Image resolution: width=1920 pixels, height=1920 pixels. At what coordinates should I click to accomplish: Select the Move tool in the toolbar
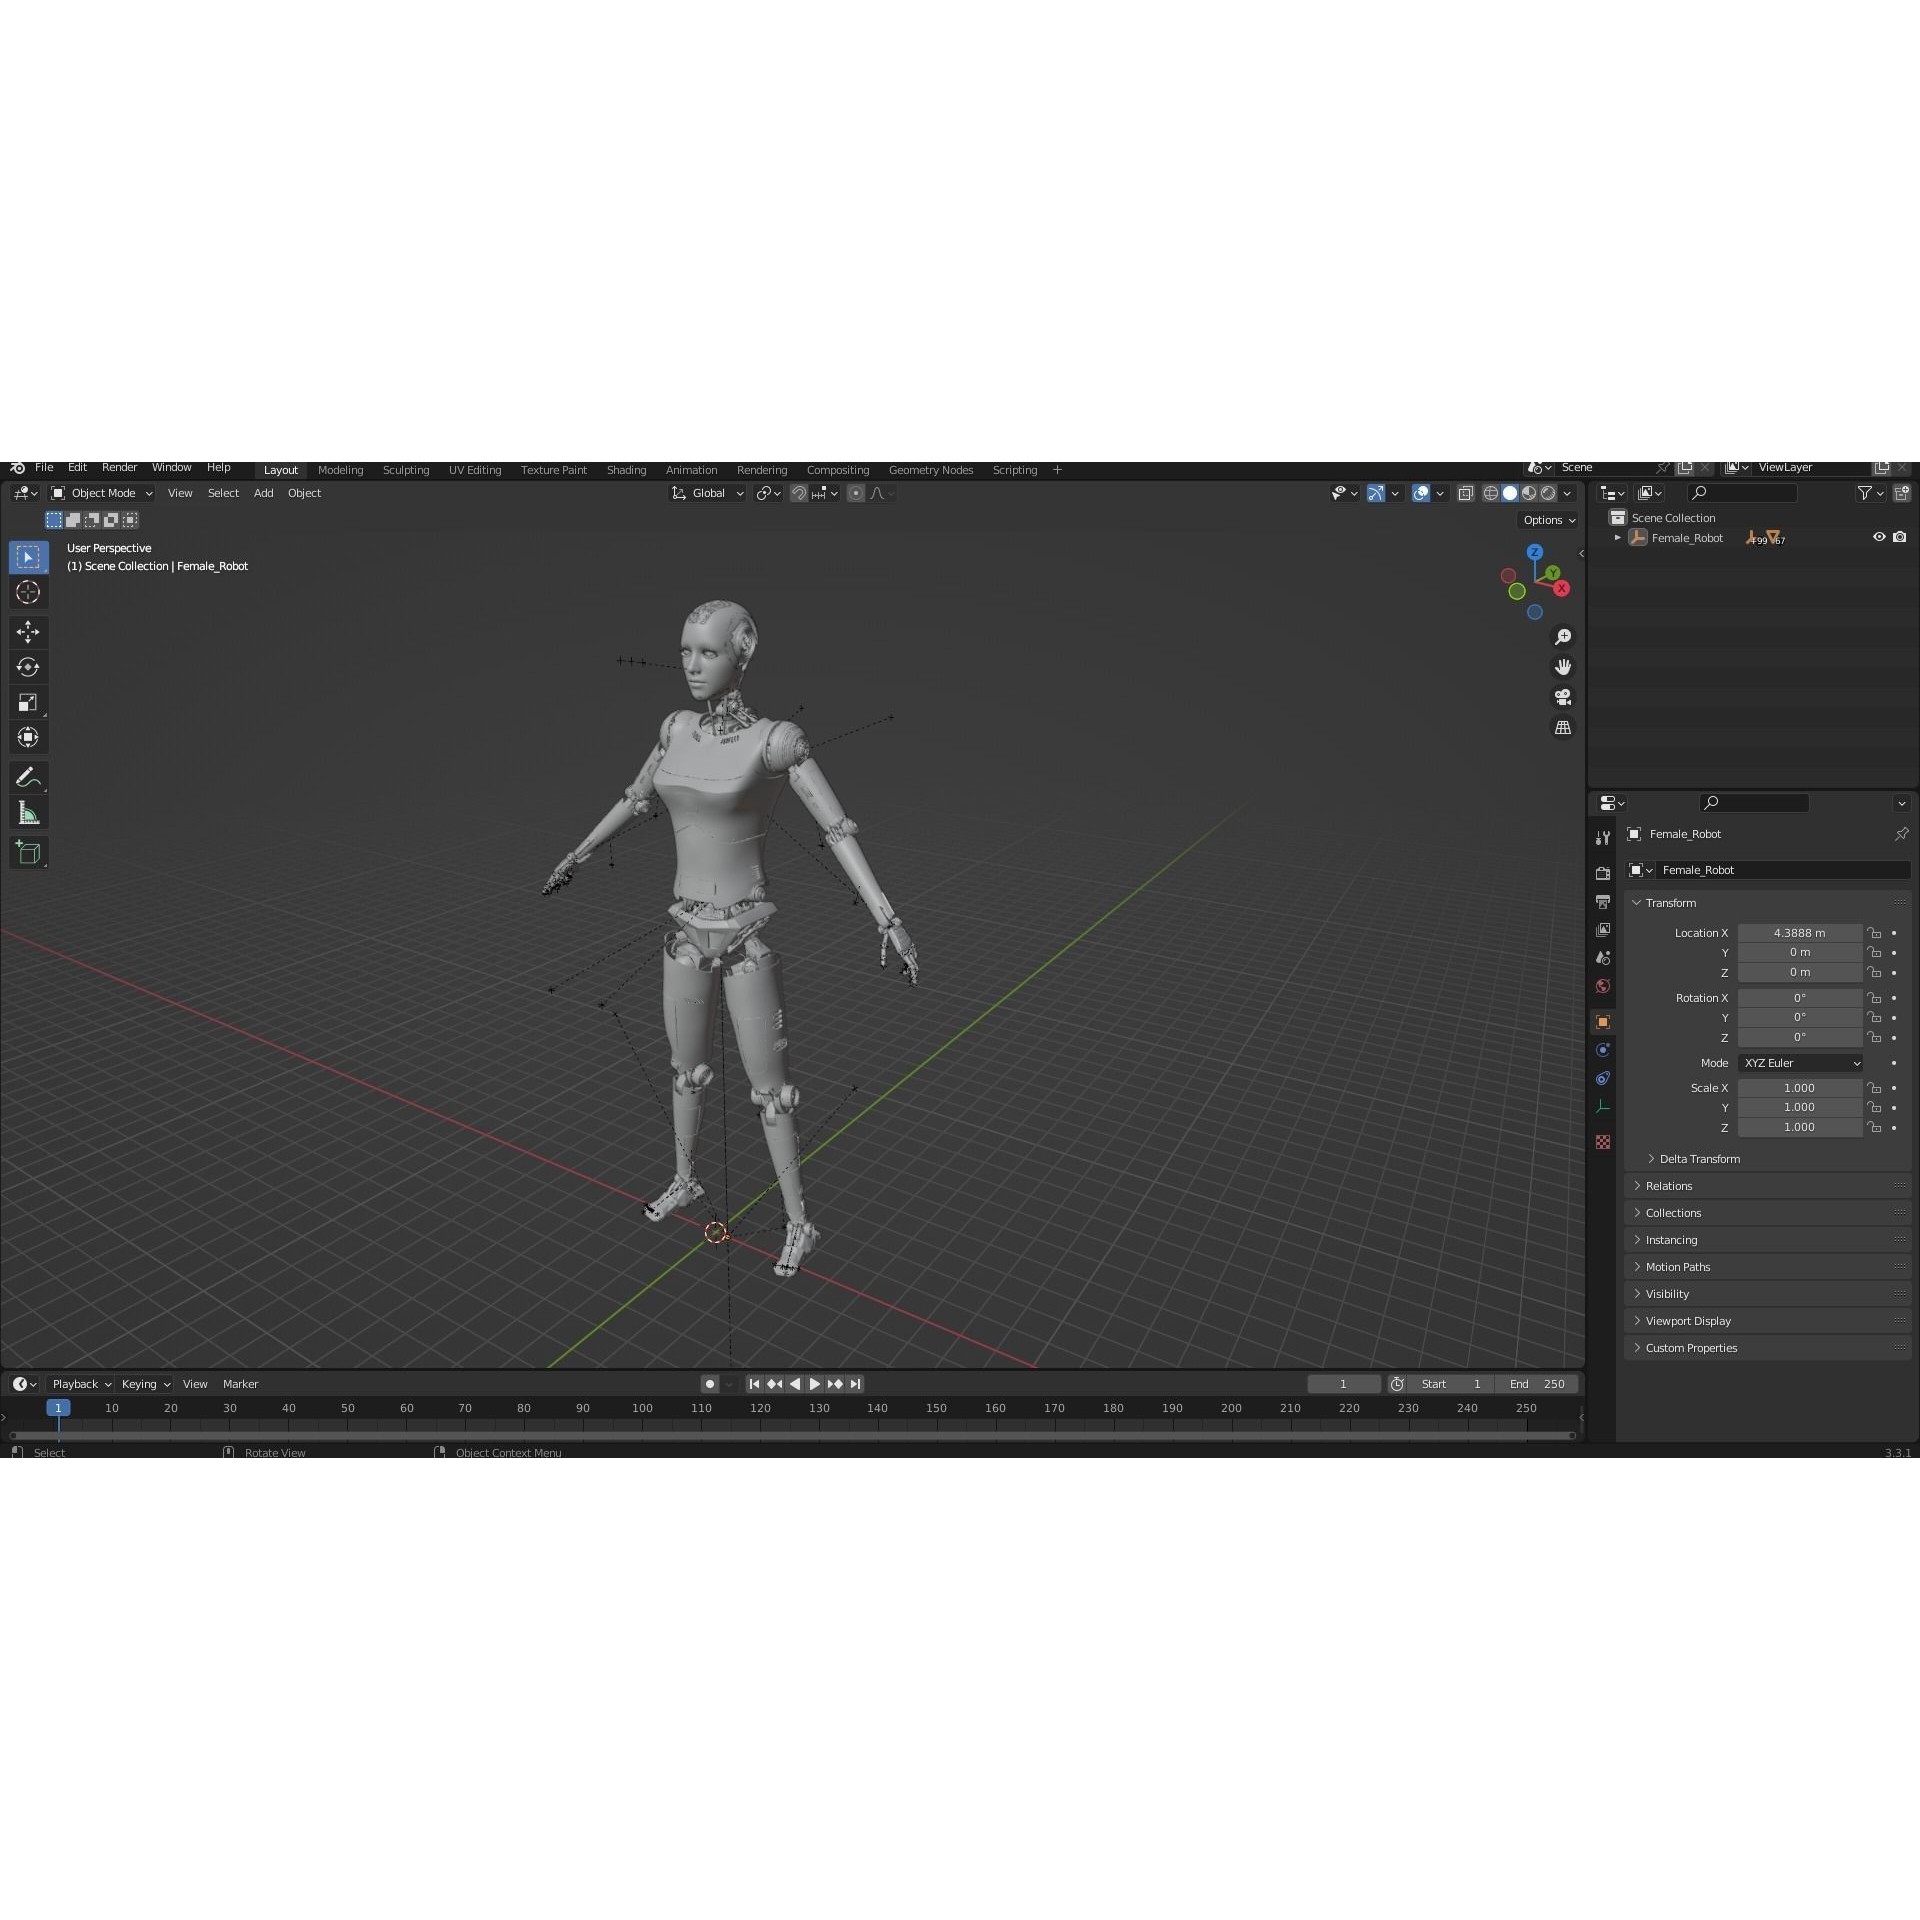tap(28, 632)
